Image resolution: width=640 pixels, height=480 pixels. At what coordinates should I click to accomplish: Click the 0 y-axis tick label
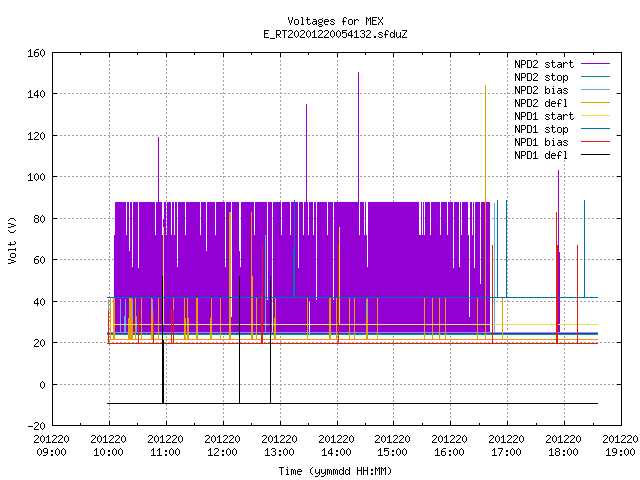(x=42, y=385)
